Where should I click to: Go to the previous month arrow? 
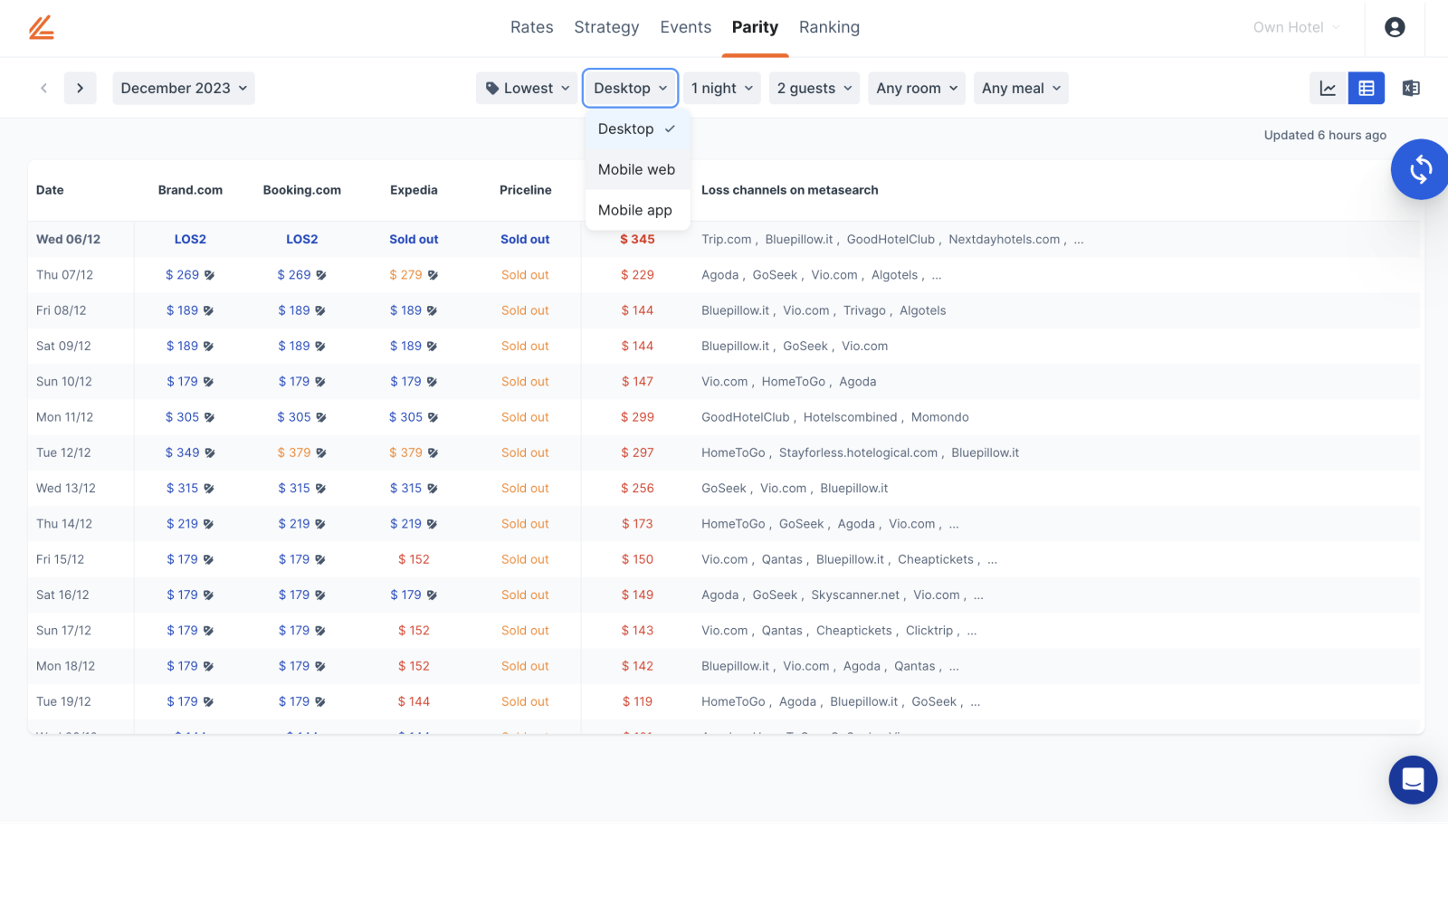click(x=44, y=88)
